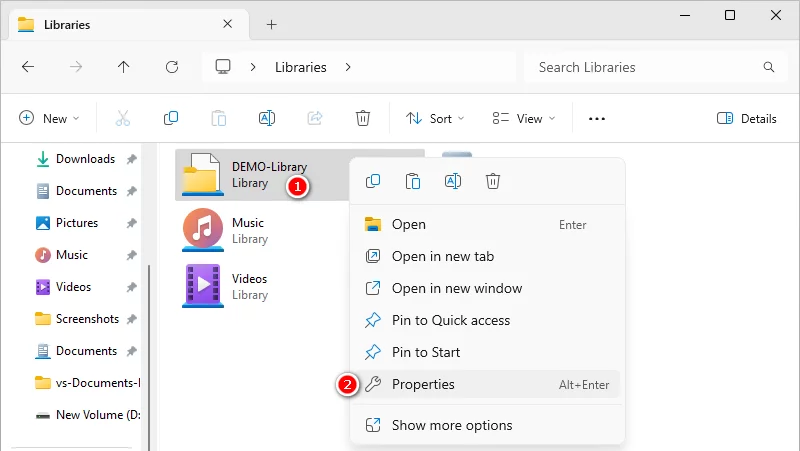Open Downloads in navigation pane
This screenshot has height=451, width=800.
pos(85,159)
